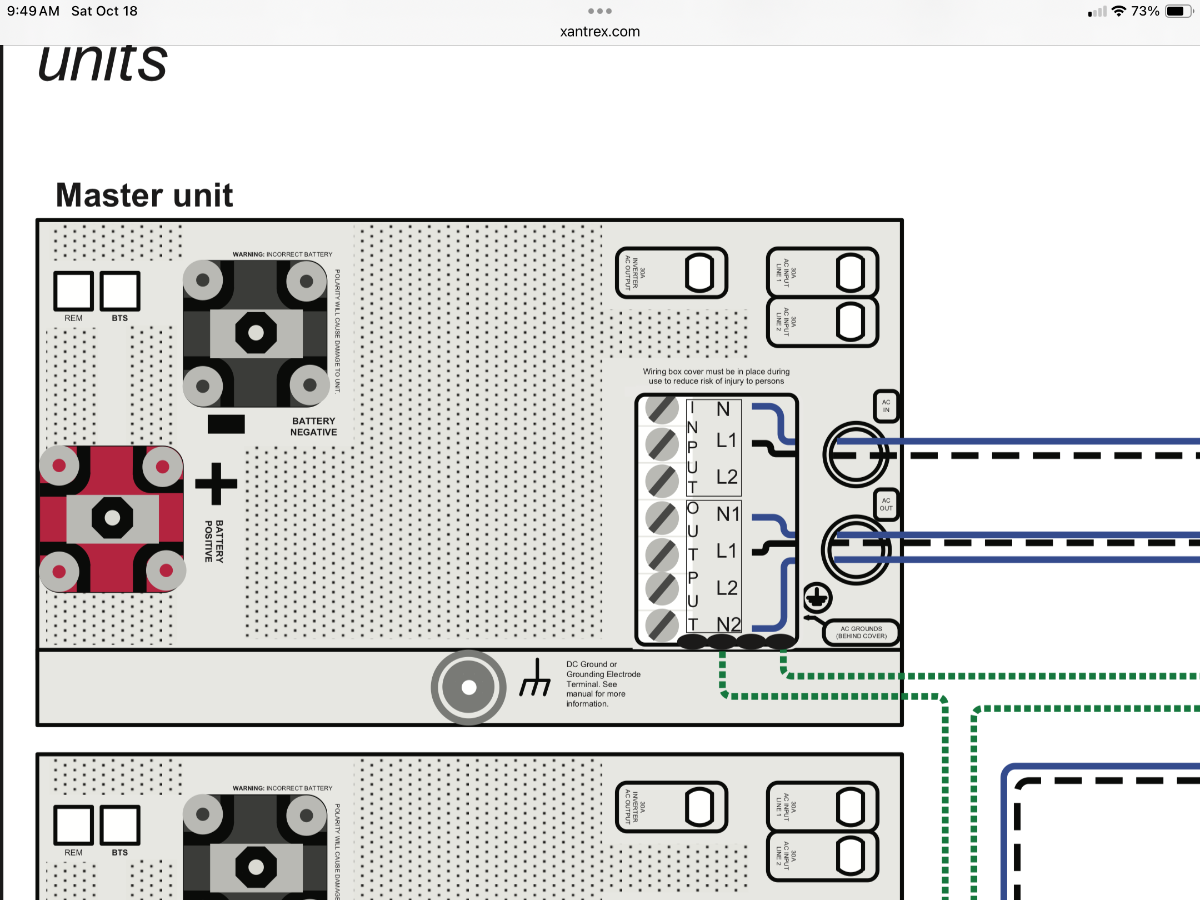Screen dimensions: 1200x900
Task: Click the AC ground symbol icon
Action: pyautogui.click(x=818, y=598)
